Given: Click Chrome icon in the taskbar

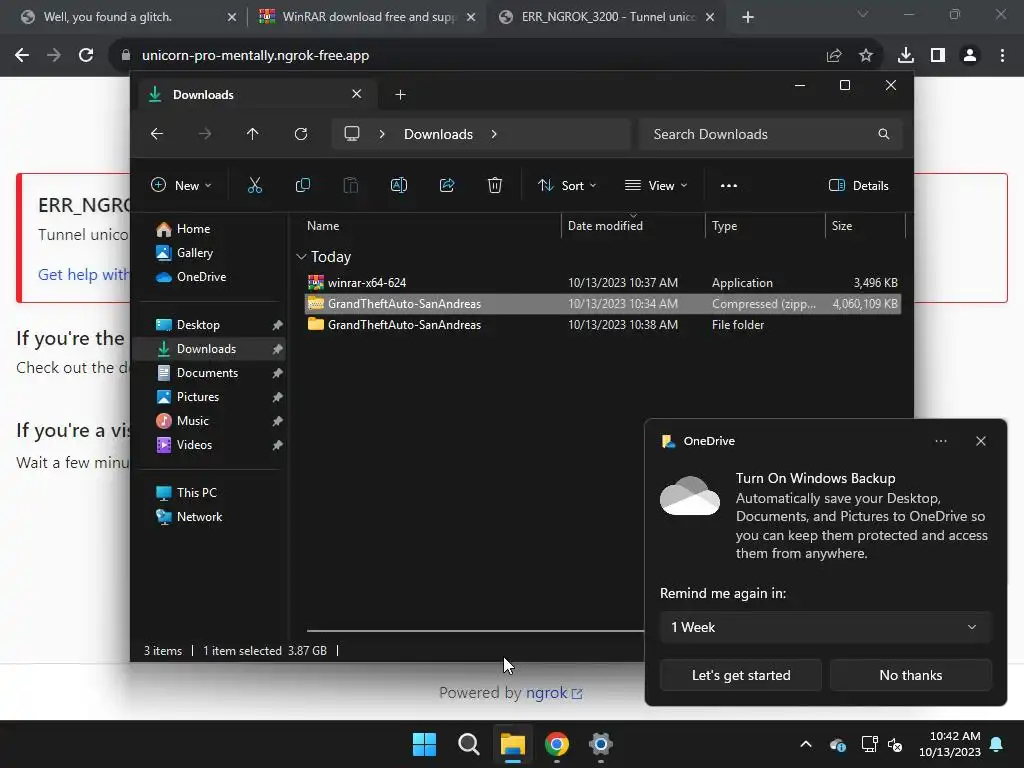Looking at the screenshot, I should click(x=556, y=744).
